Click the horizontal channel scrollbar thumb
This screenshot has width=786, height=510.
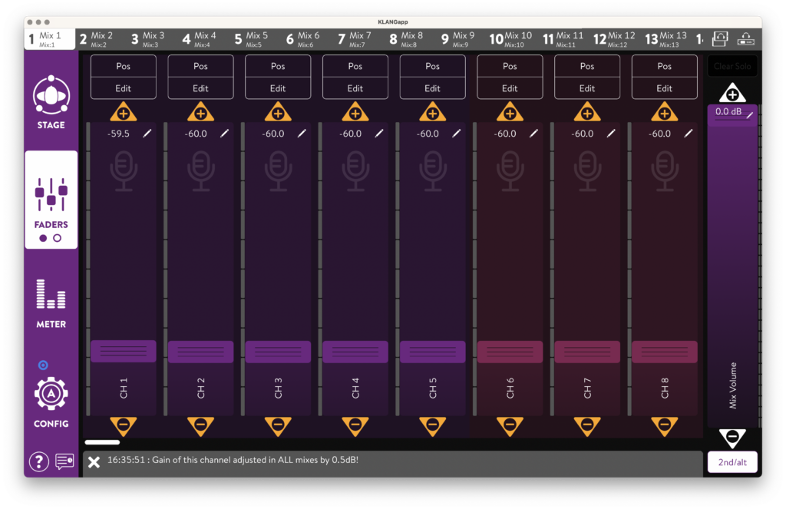pos(102,442)
